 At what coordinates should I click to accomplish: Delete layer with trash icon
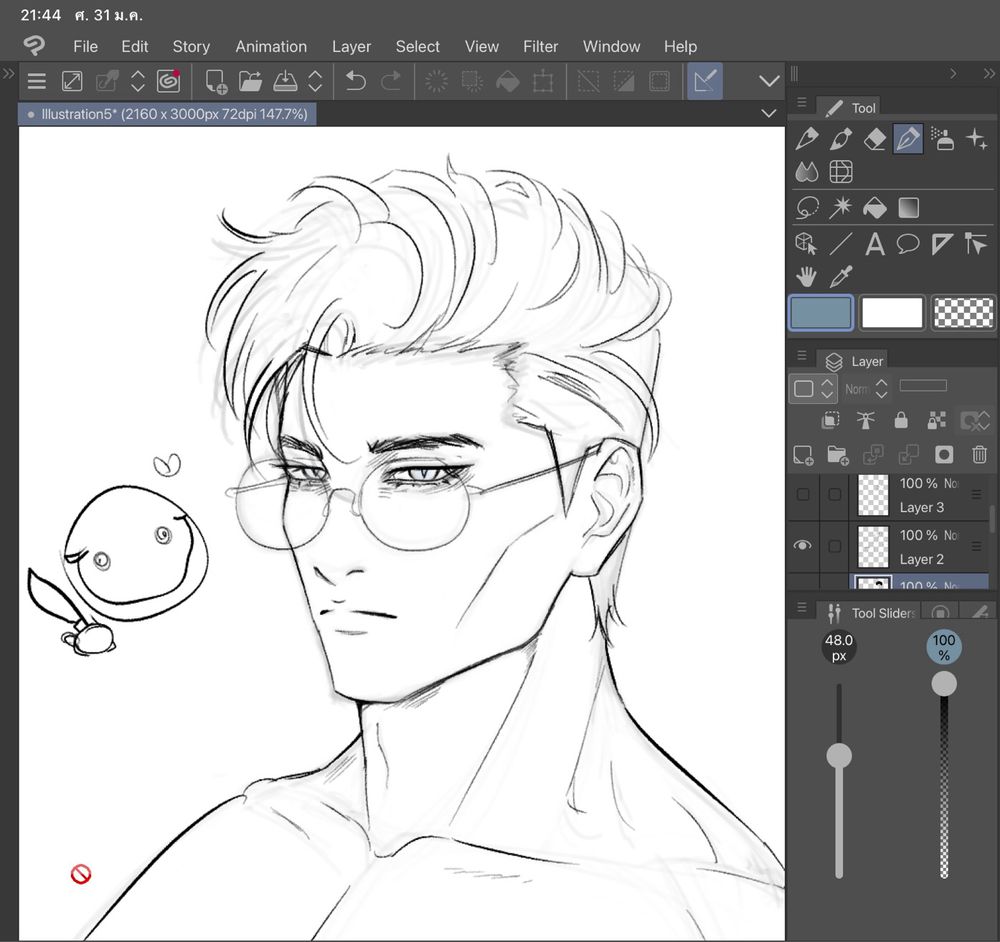point(979,454)
